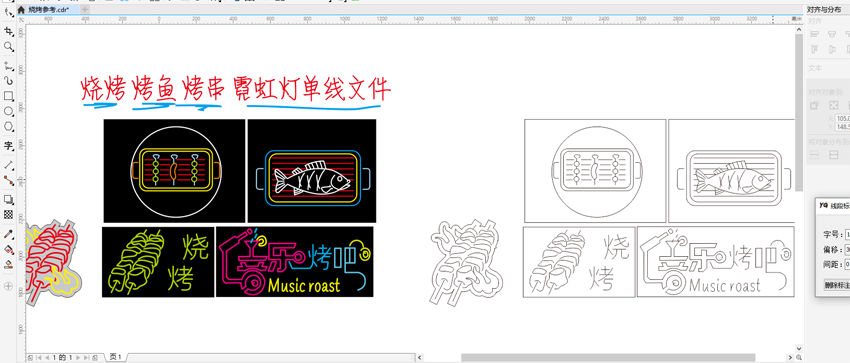Go to next page arrow
This screenshot has height=363, width=850.
tap(78, 358)
